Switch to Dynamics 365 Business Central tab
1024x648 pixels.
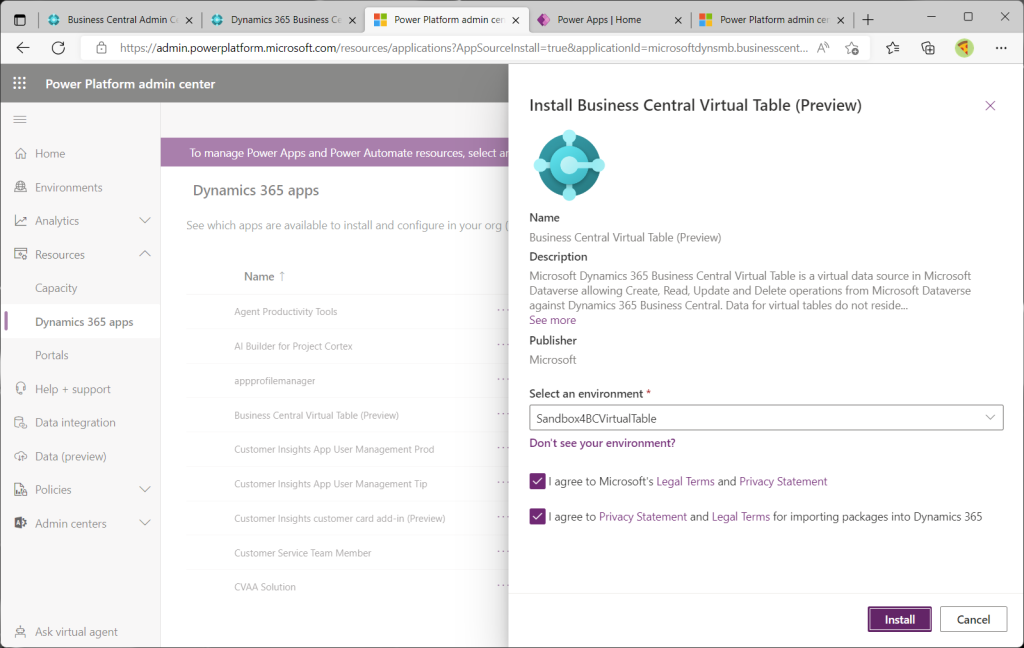point(283,20)
